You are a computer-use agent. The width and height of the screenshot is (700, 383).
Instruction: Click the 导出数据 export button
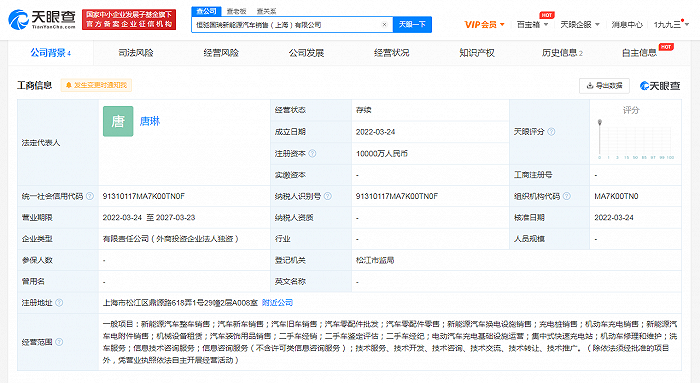(x=604, y=86)
